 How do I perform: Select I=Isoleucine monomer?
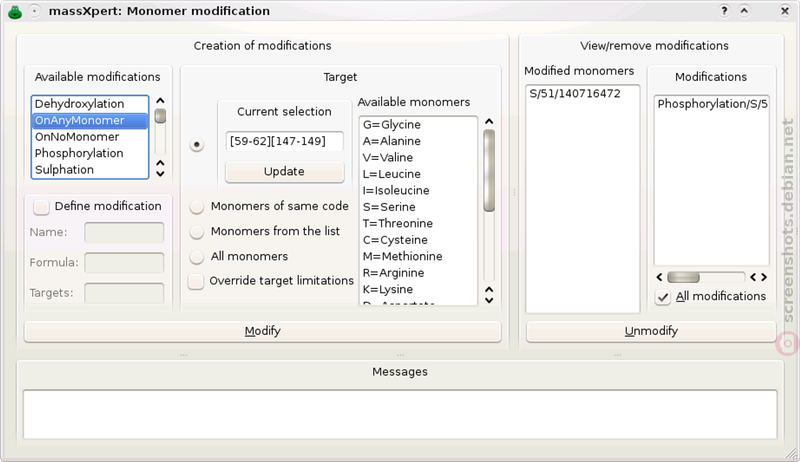[418, 191]
